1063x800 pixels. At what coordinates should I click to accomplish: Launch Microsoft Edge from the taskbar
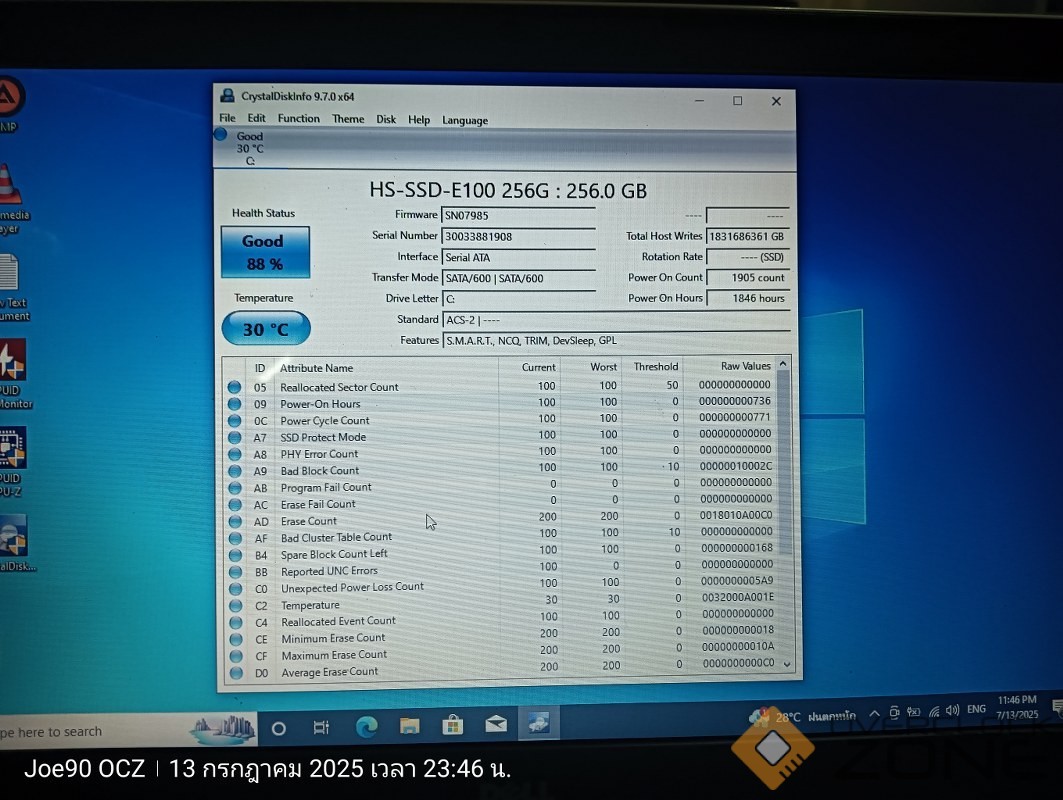(367, 727)
